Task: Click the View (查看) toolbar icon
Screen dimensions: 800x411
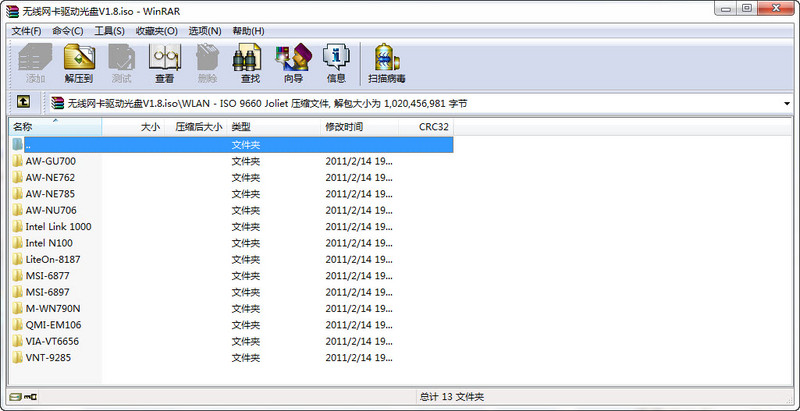Action: [164, 64]
